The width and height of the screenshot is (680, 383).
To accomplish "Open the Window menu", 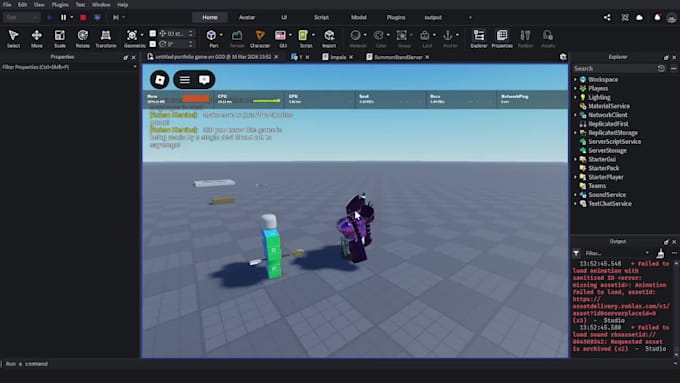I will [x=101, y=5].
